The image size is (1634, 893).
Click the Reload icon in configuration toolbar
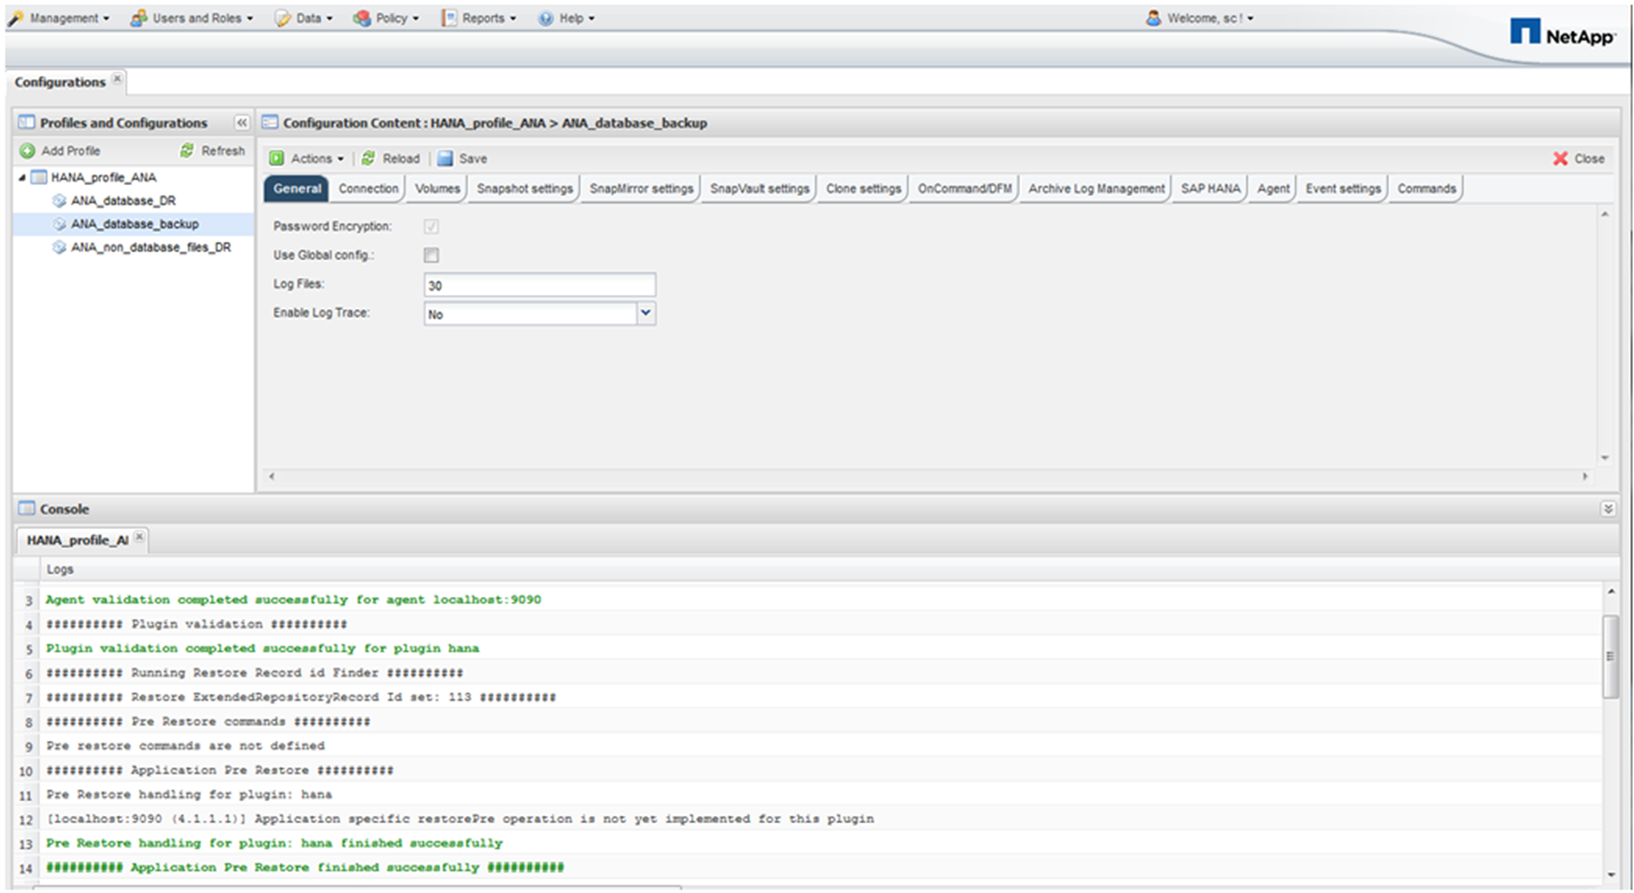point(369,159)
